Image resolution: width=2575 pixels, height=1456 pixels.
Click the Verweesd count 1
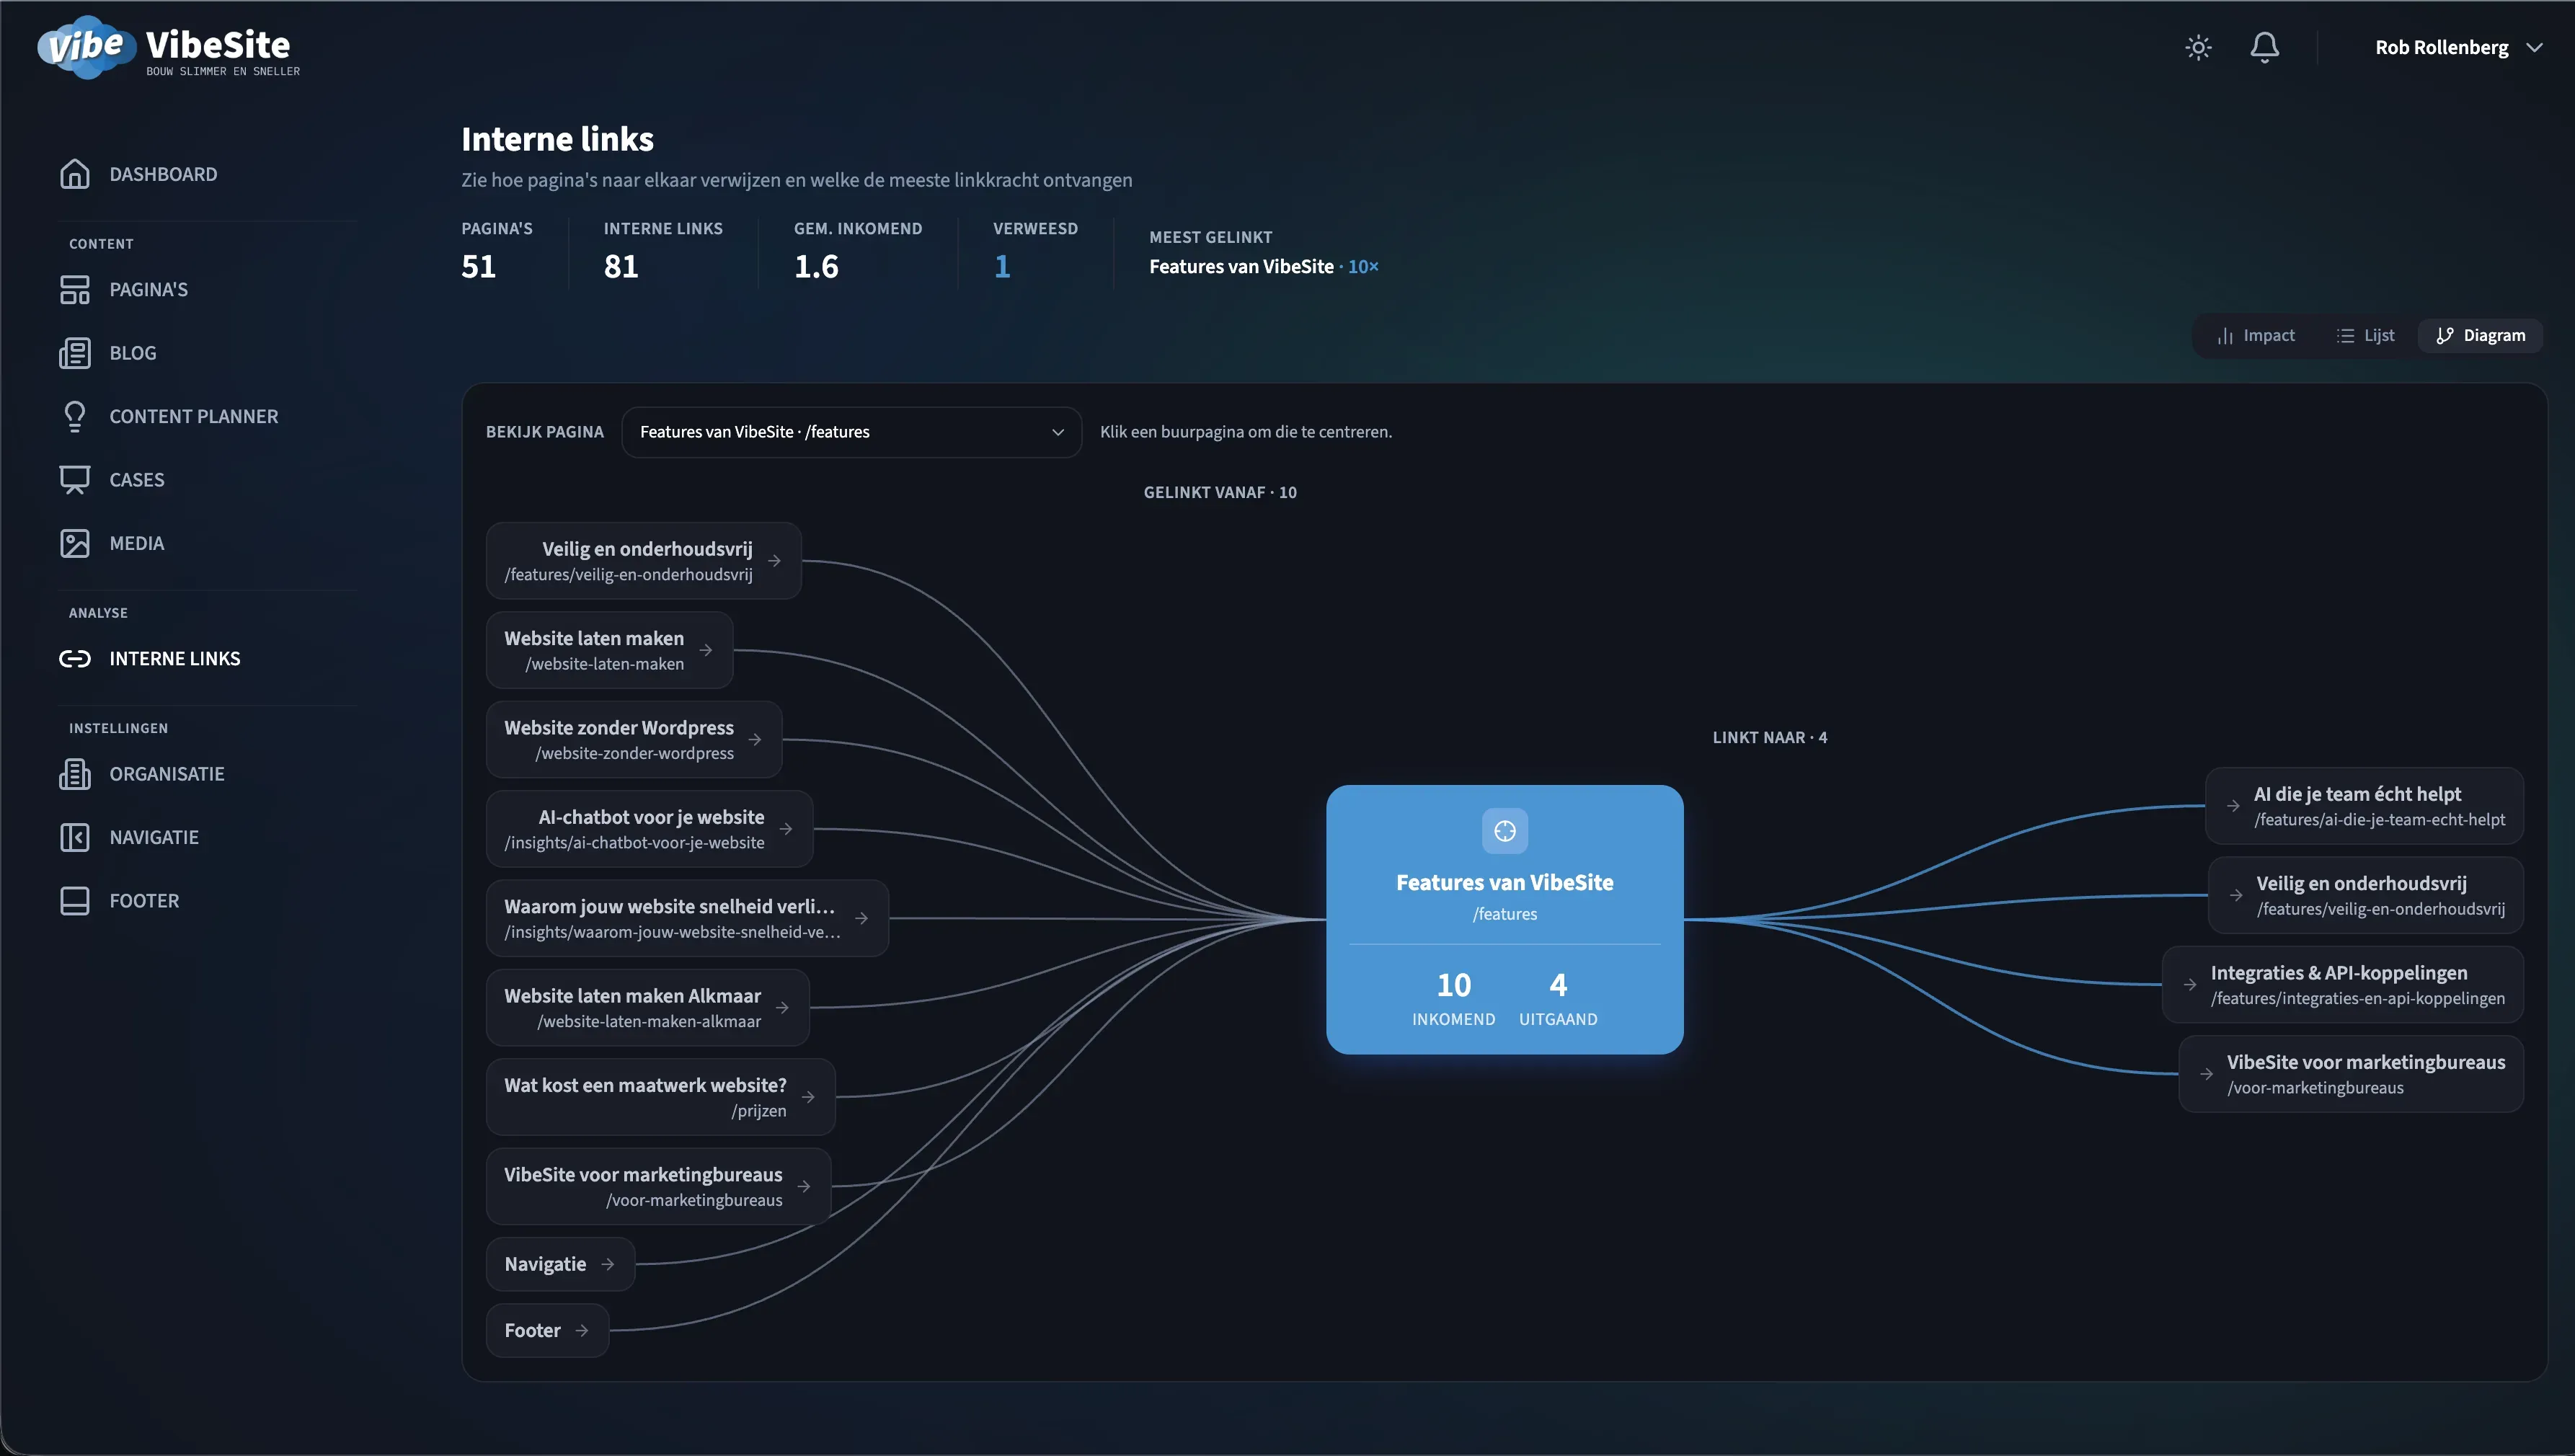(1001, 266)
